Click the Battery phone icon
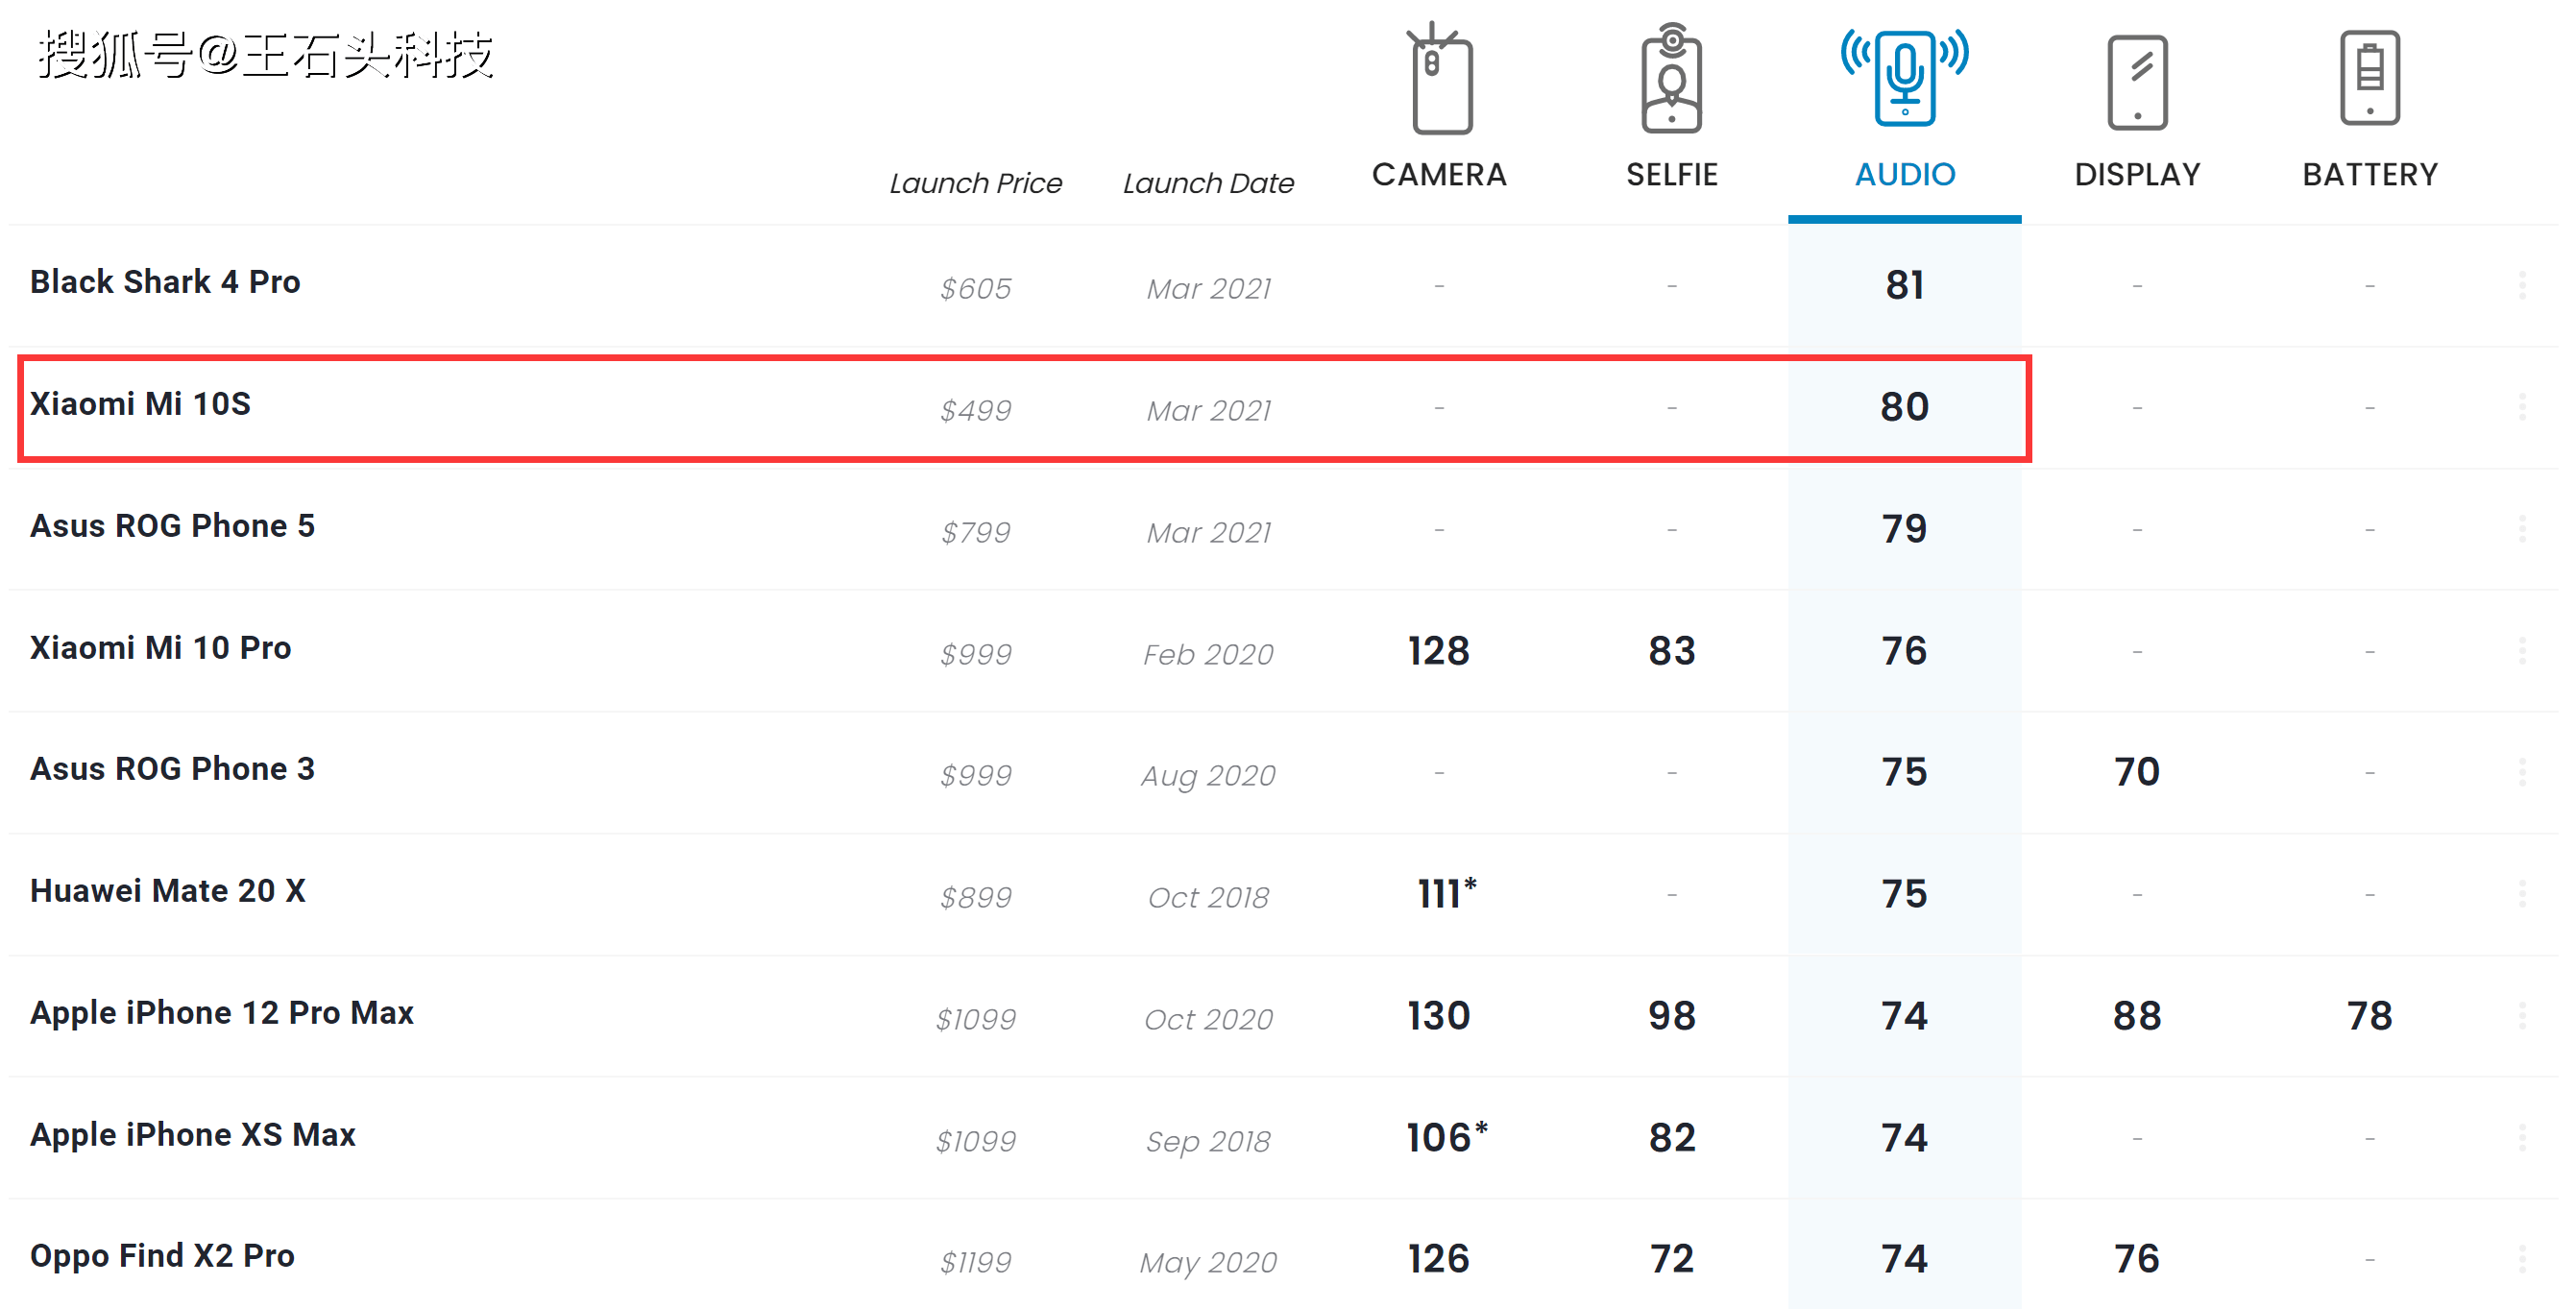The height and width of the screenshot is (1309, 2576). coord(2369,78)
